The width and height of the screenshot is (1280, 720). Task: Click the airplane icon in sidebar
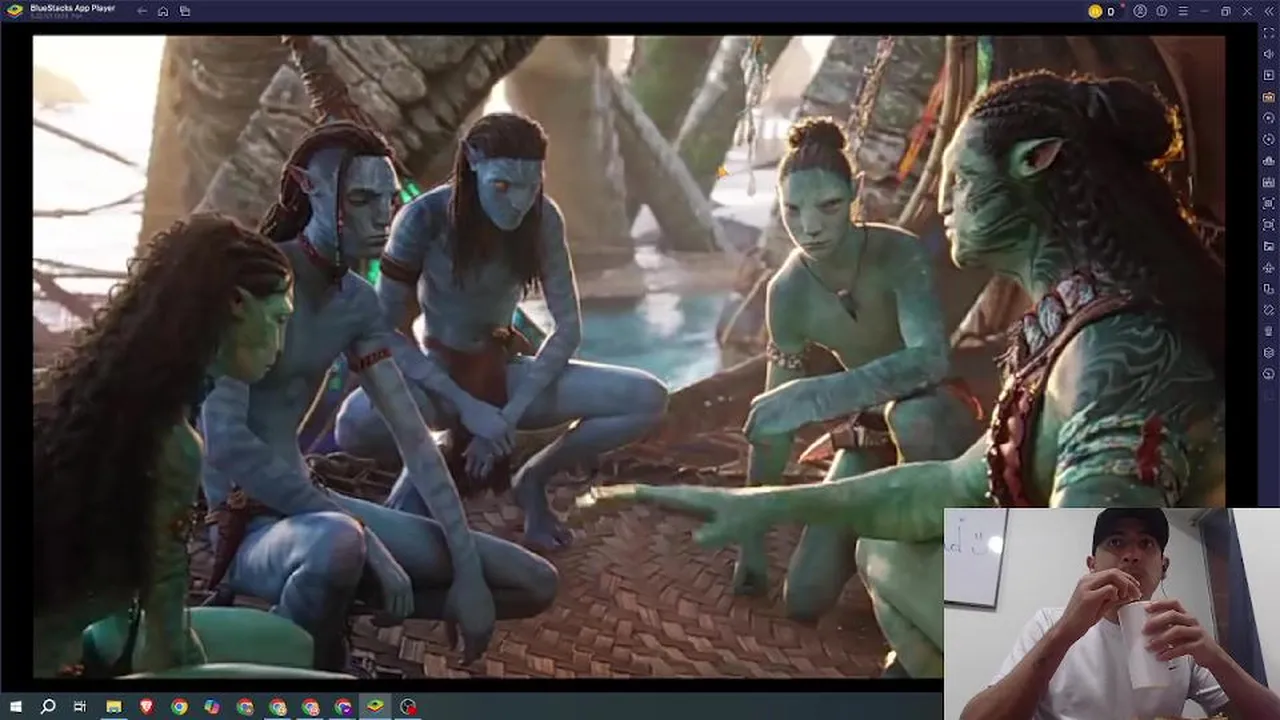point(1269,267)
